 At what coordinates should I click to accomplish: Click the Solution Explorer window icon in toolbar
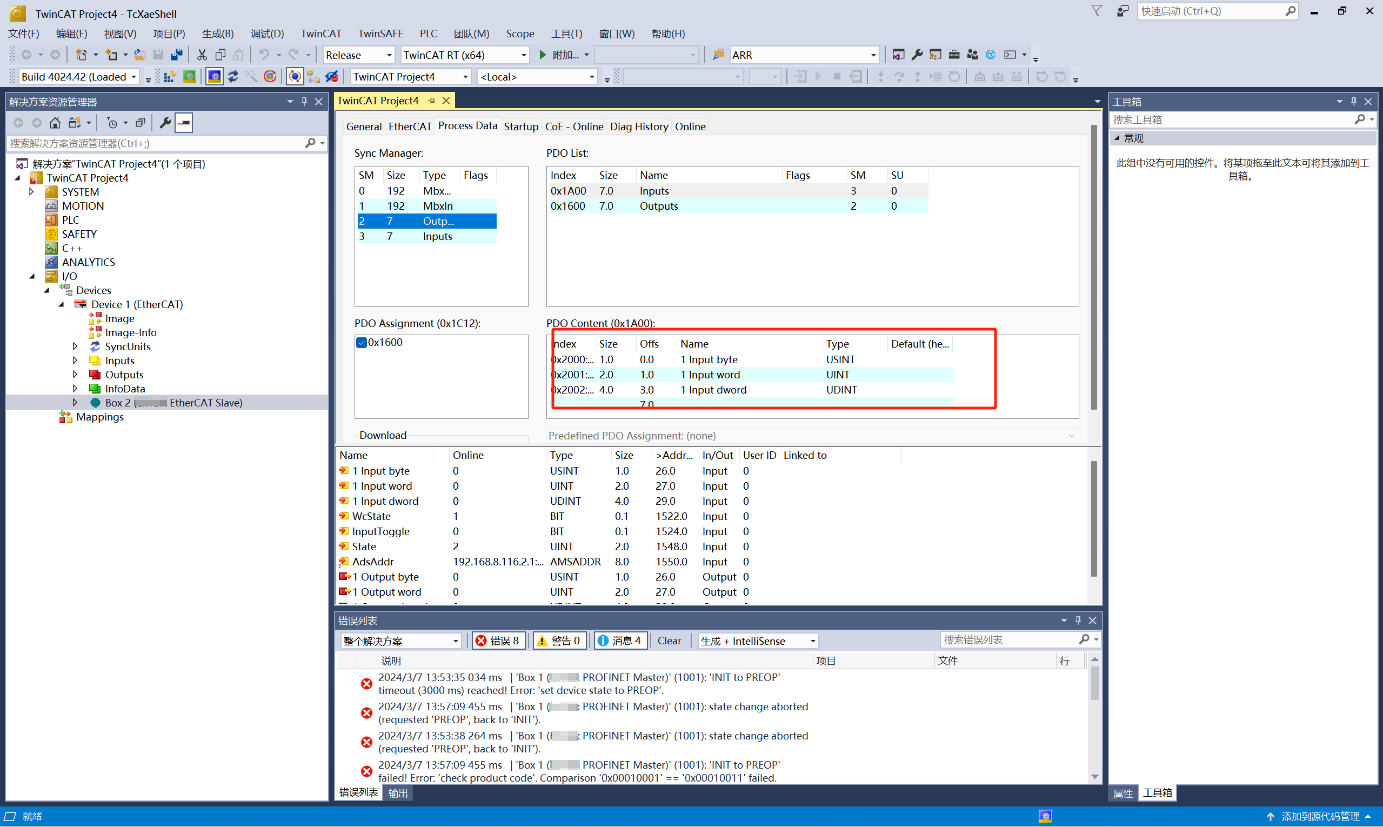899,55
